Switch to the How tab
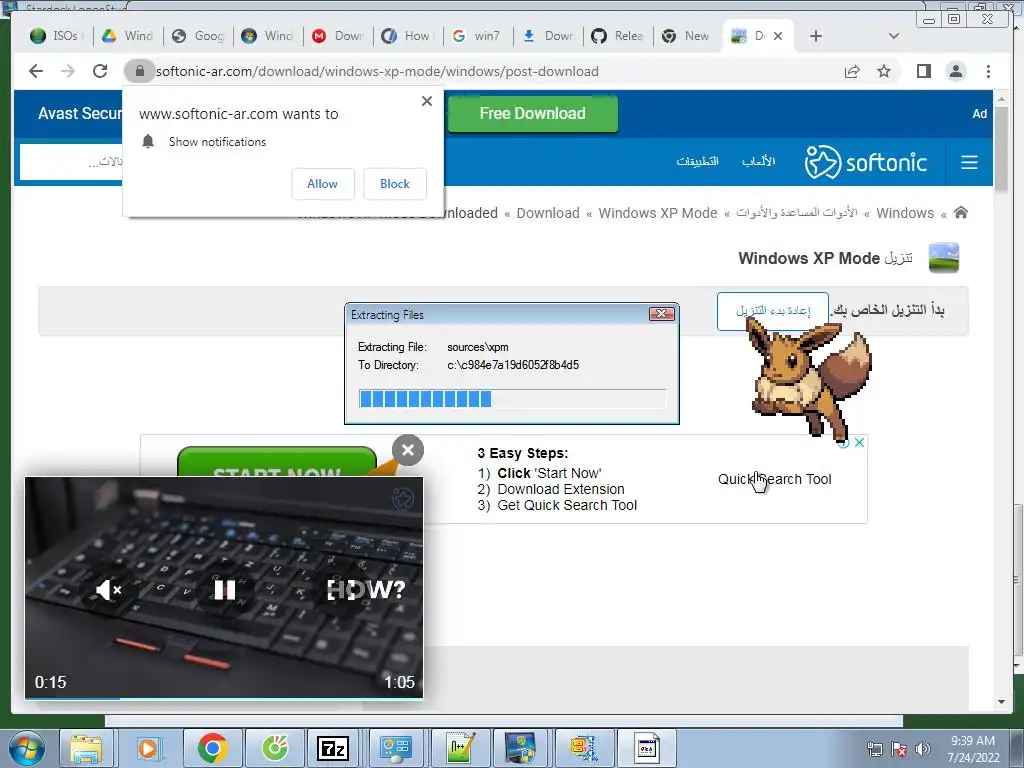The height and width of the screenshot is (768, 1024). click(408, 36)
